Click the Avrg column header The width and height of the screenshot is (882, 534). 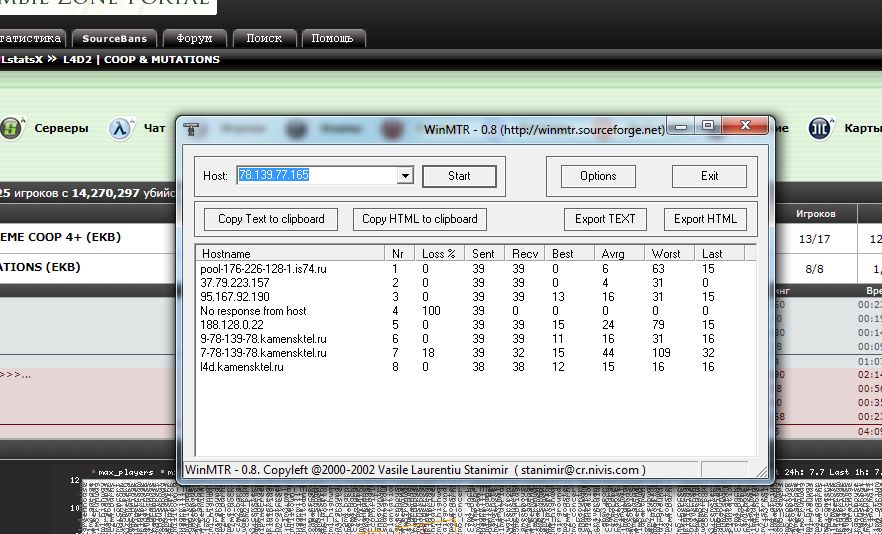[x=619, y=254]
